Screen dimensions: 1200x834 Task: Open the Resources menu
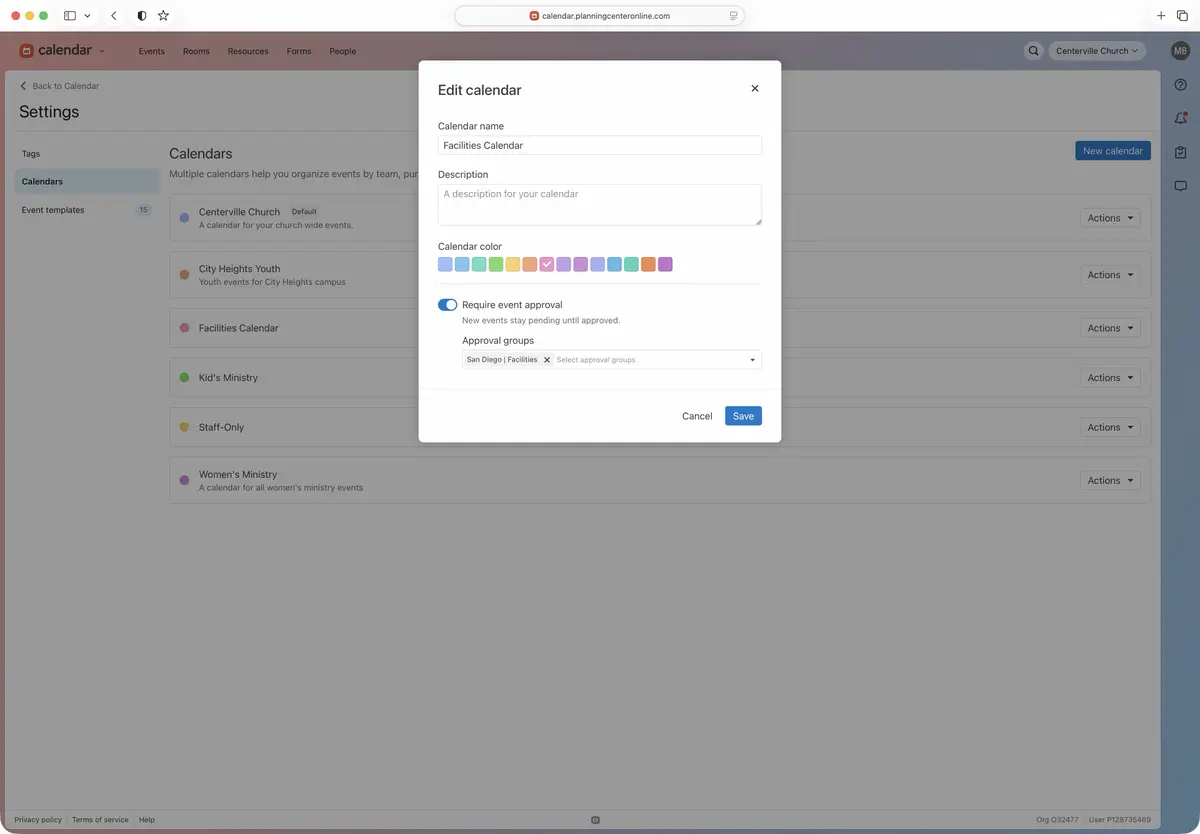click(x=248, y=51)
